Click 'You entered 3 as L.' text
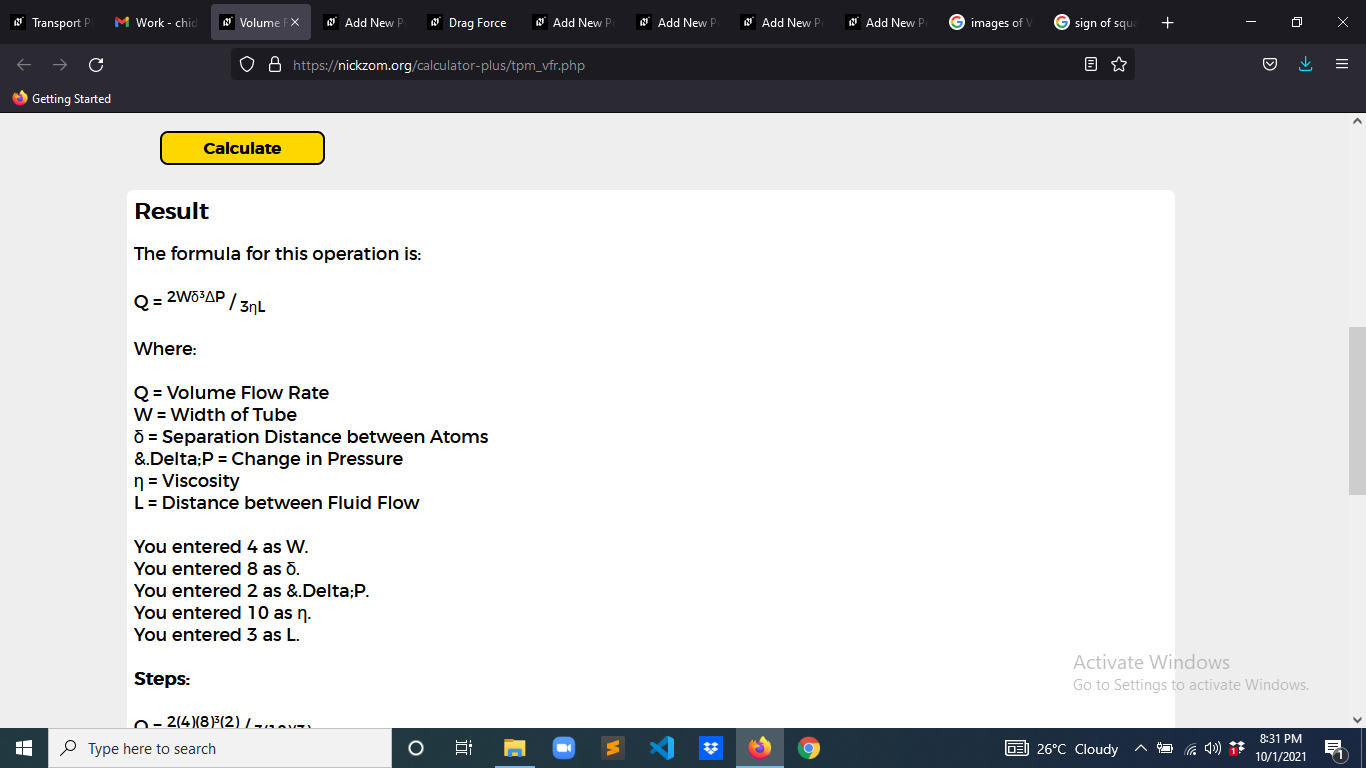1366x768 pixels. (217, 635)
